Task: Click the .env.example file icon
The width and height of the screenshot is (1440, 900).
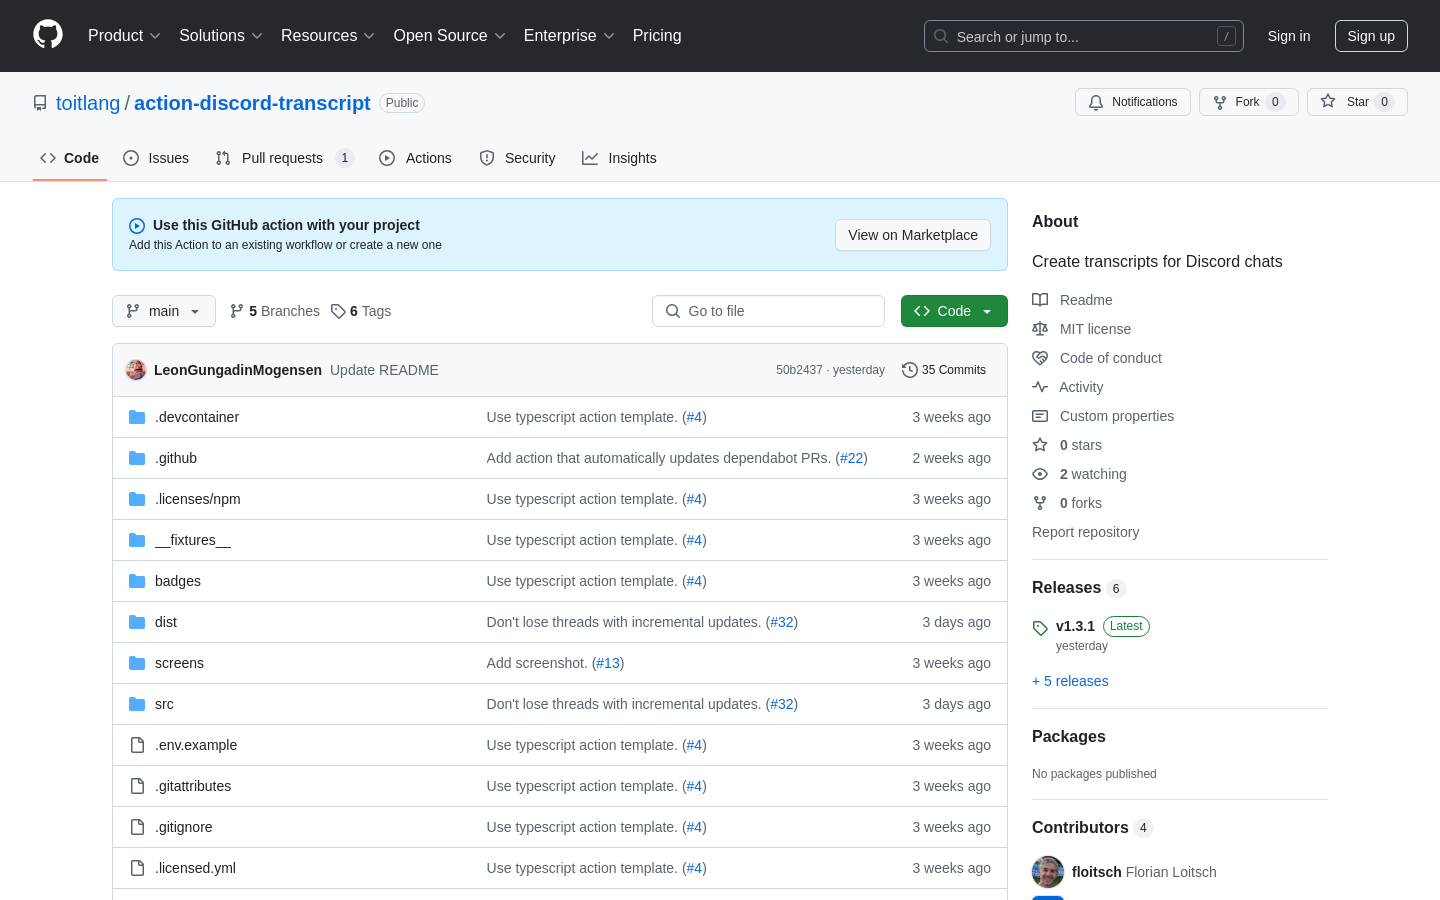Action: [x=137, y=745]
